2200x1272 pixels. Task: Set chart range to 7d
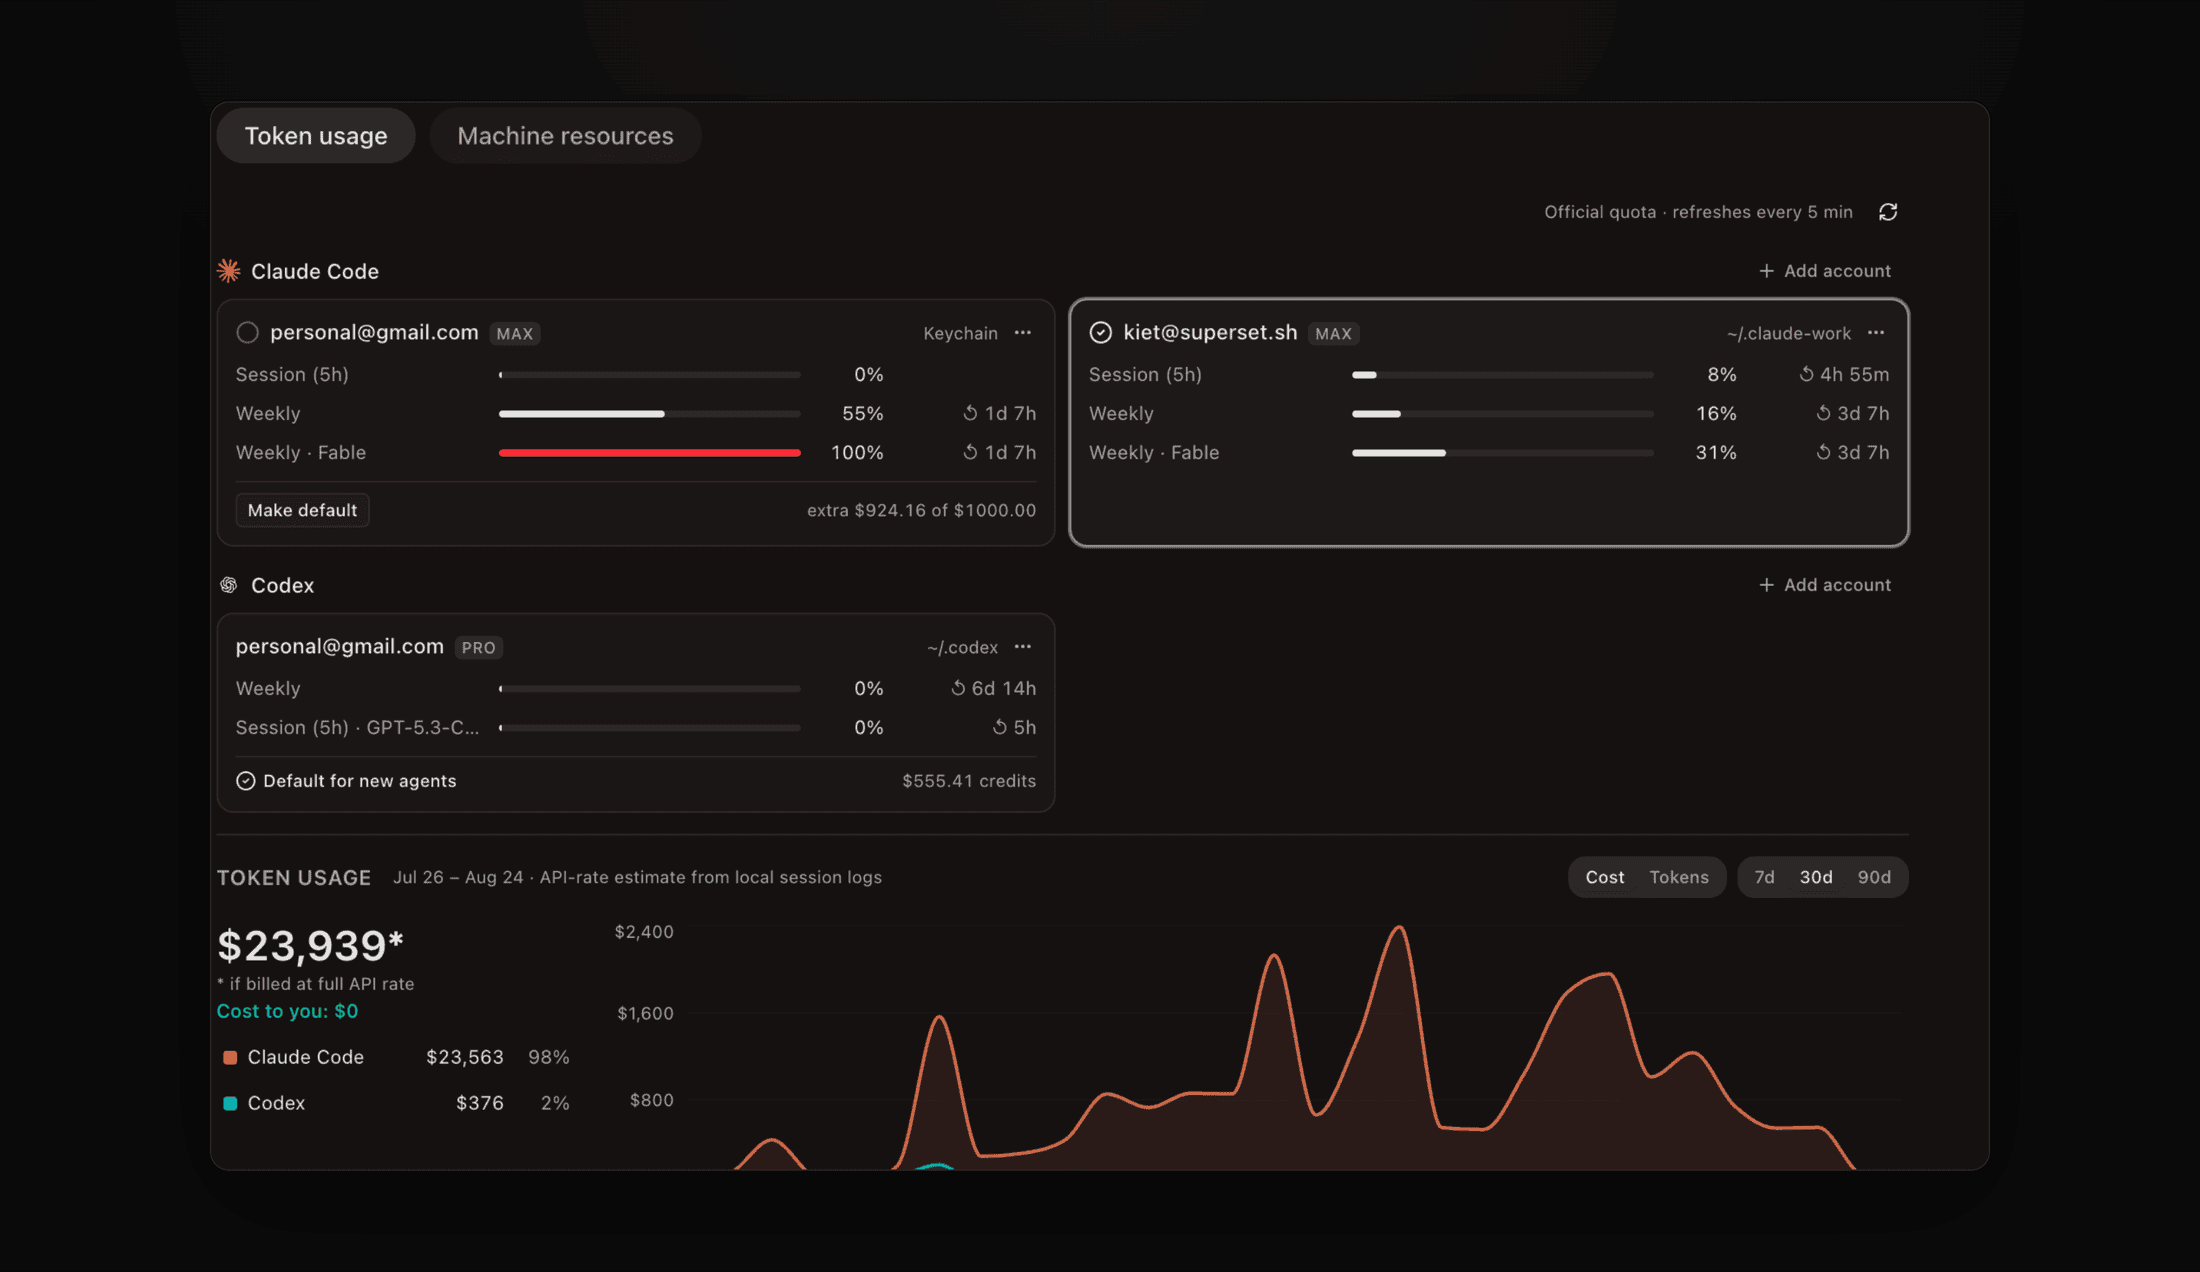pyautogui.click(x=1765, y=877)
